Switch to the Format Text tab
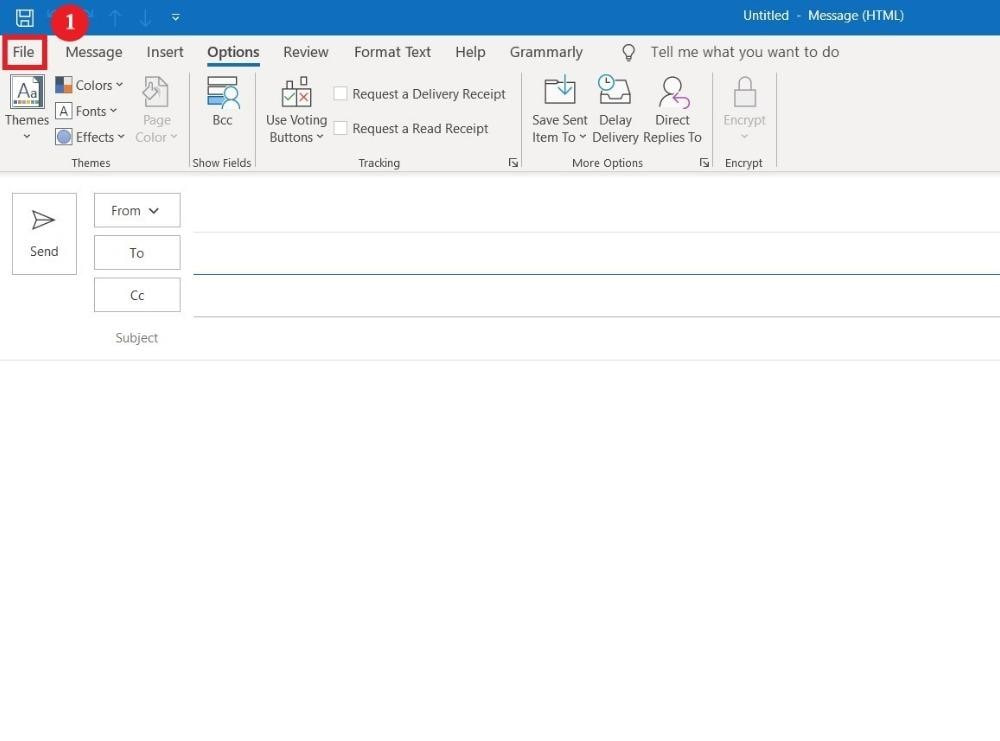Screen dimensions: 1000x741 [392, 52]
